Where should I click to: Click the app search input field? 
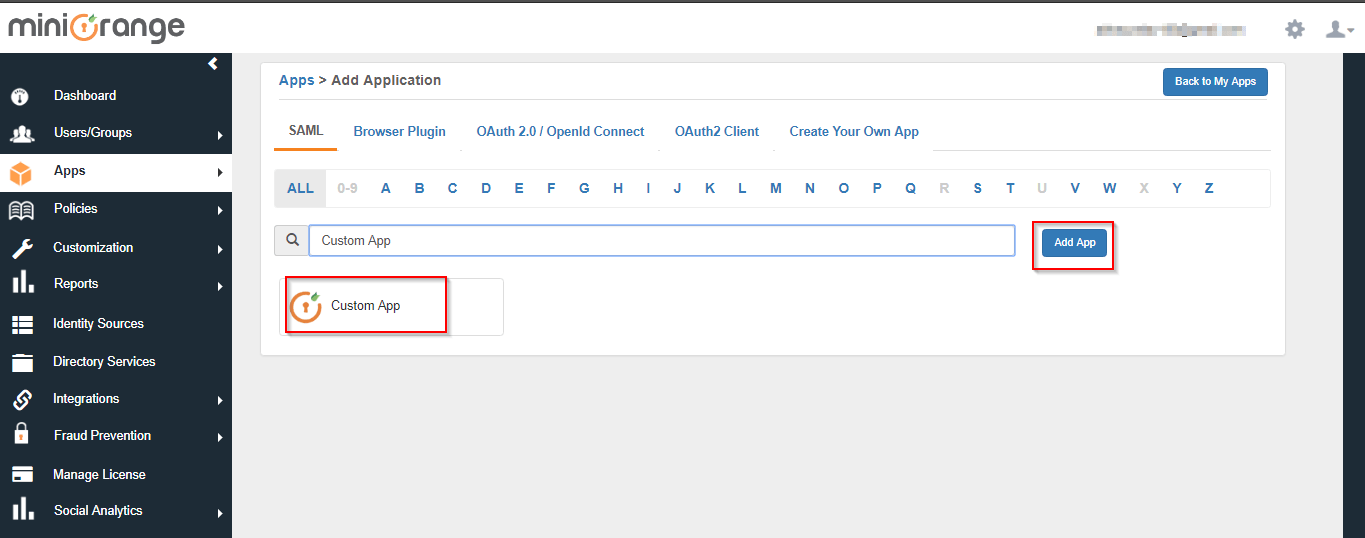coord(662,240)
